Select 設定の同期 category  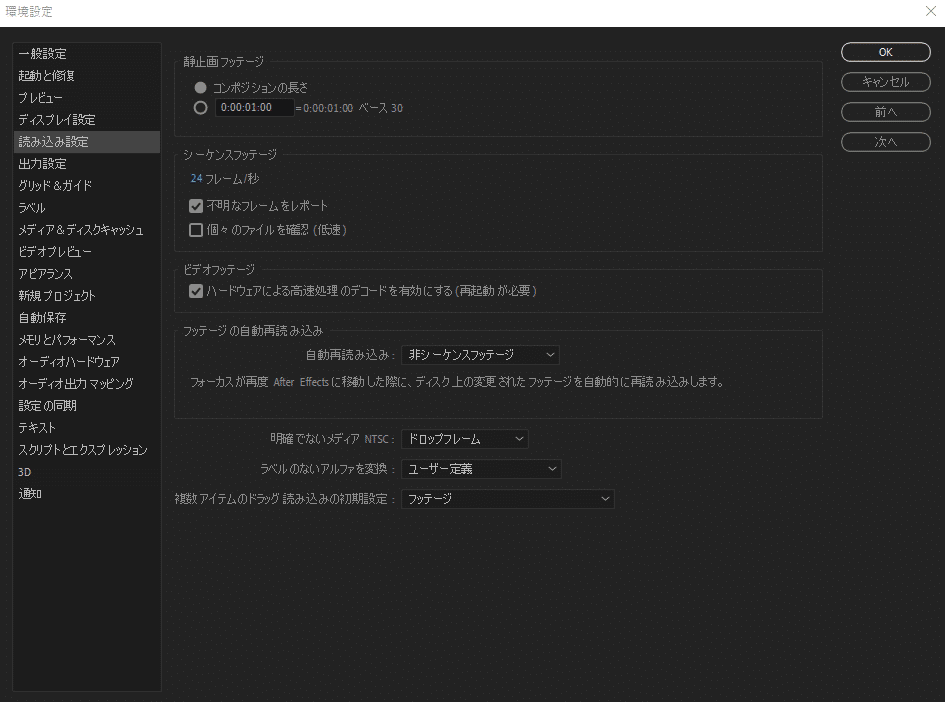87,406
